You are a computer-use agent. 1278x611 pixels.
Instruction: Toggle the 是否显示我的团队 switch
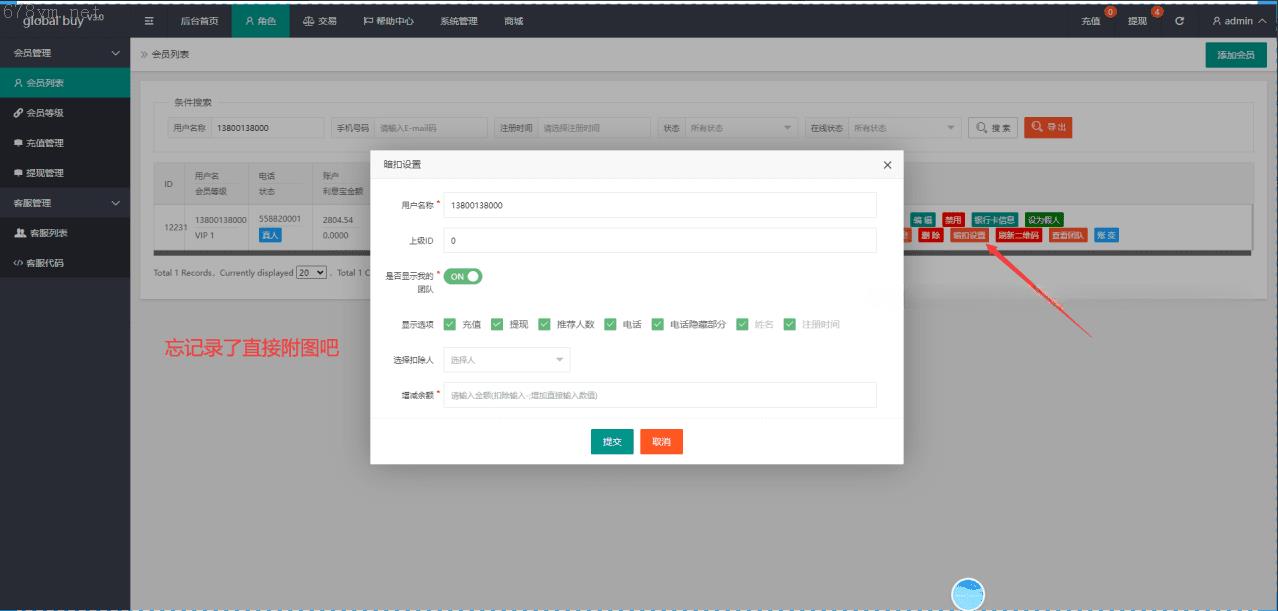point(463,276)
